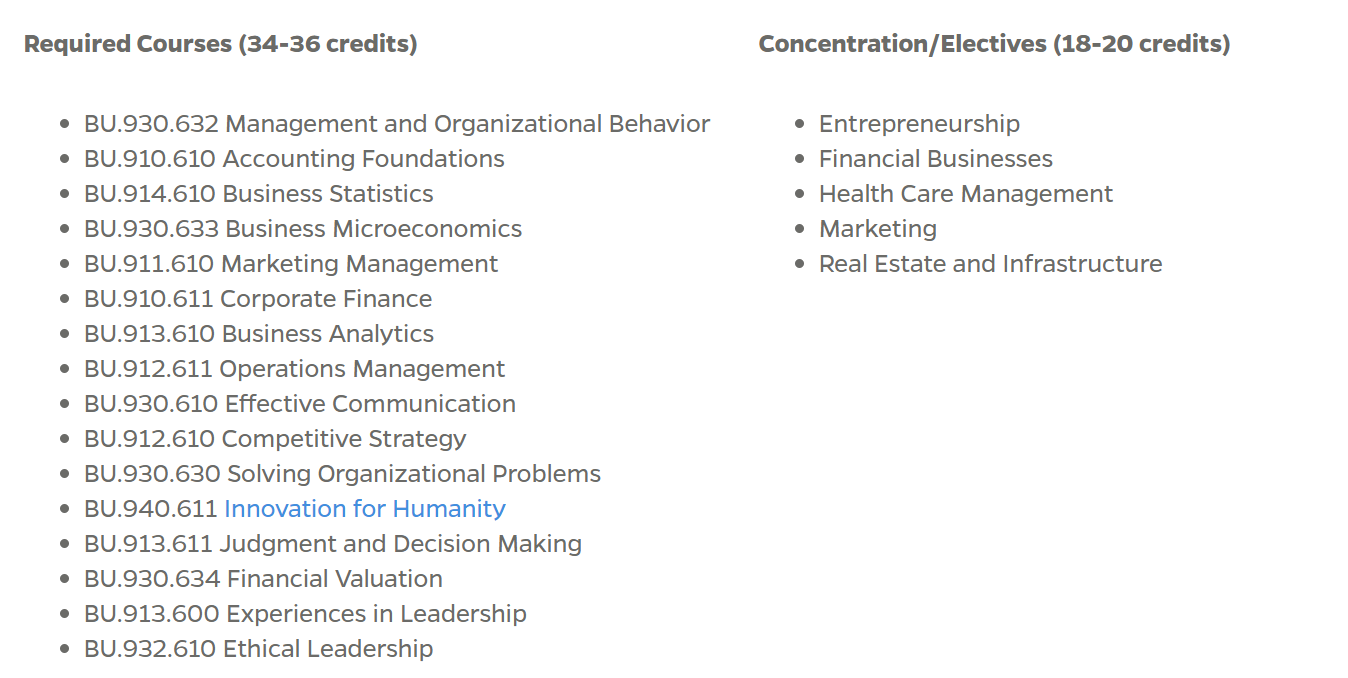Viewport: 1348px width, 678px height.
Task: Click Management and Organizational Behavior course
Action: (397, 124)
